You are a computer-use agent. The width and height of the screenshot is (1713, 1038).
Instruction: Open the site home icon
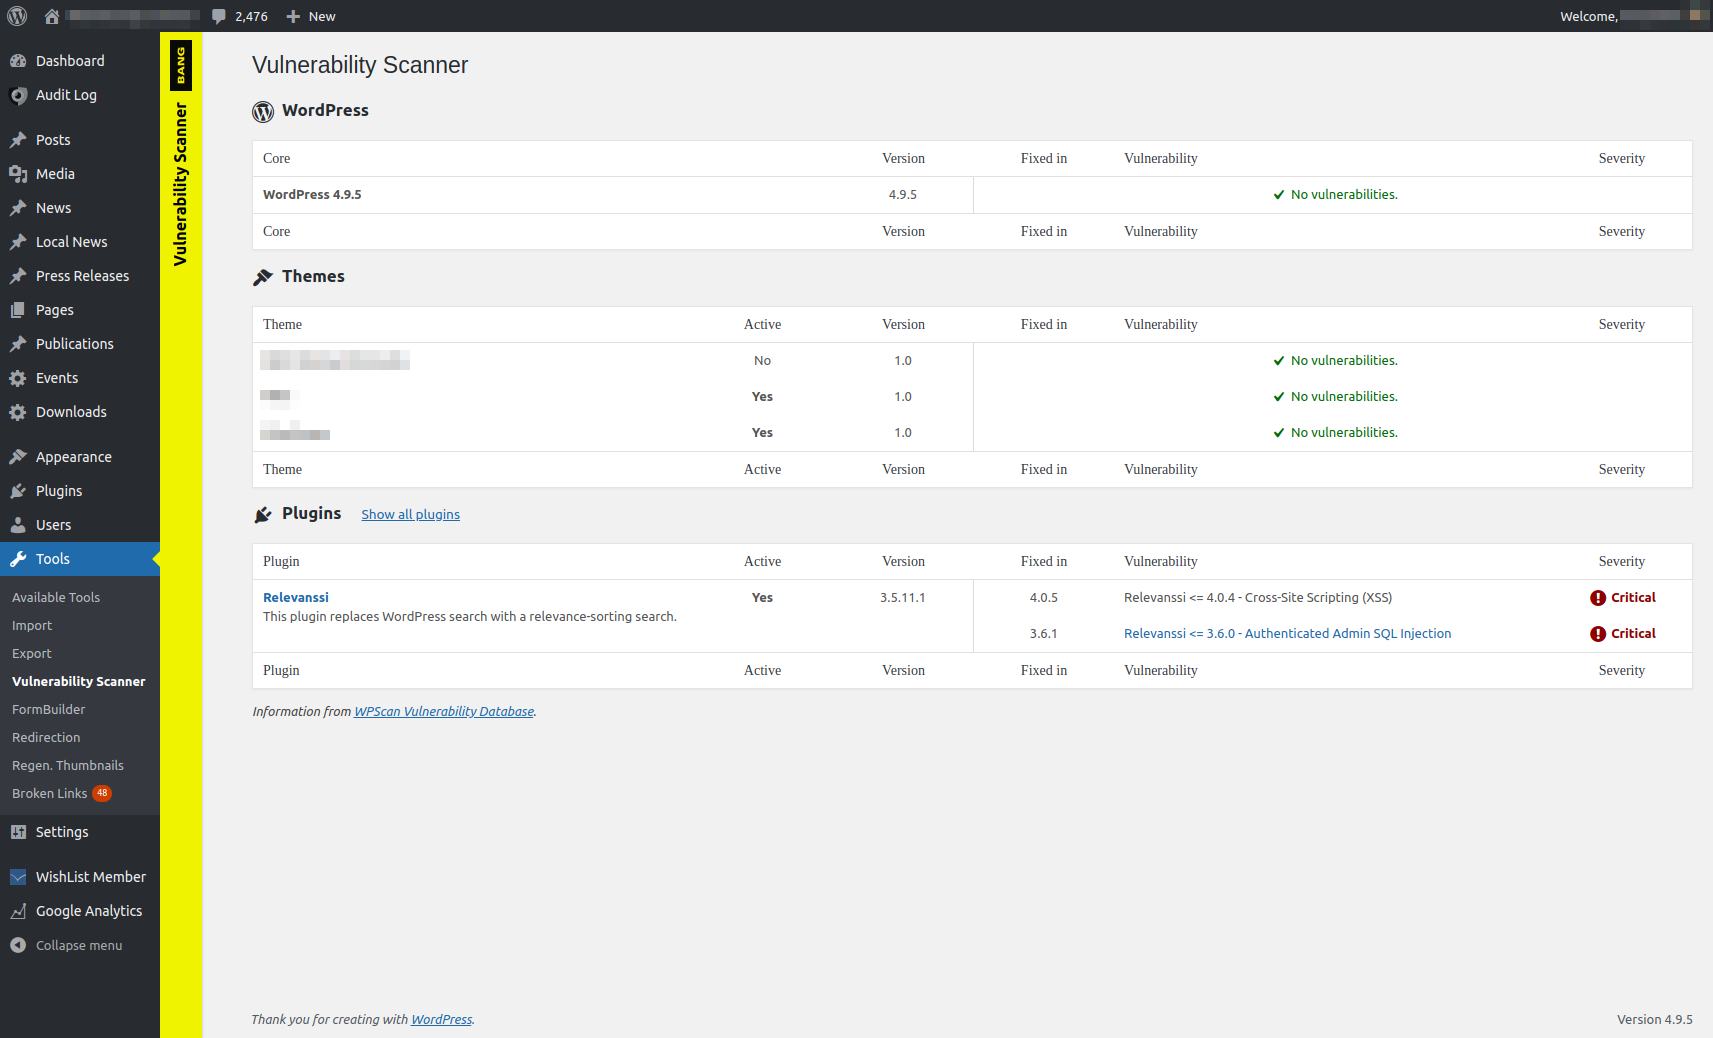(52, 16)
